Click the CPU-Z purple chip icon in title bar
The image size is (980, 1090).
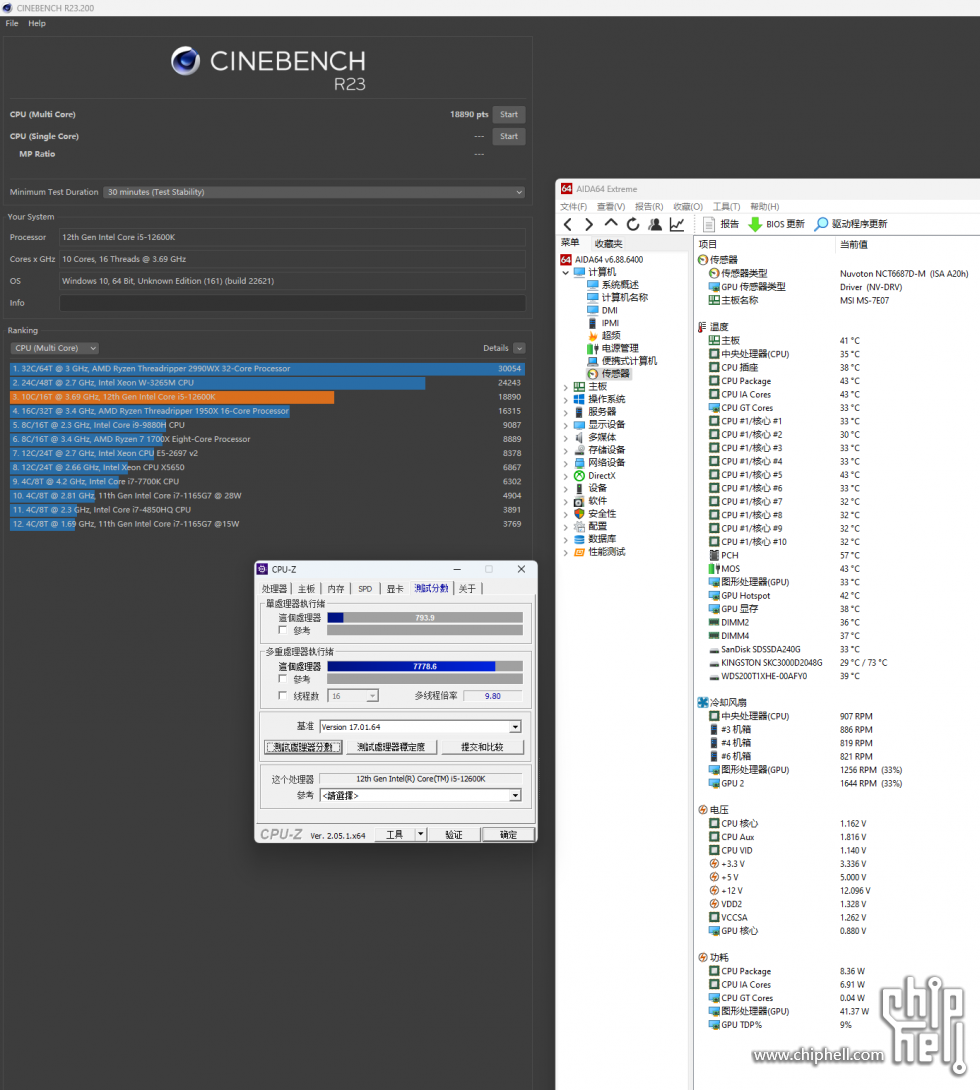(263, 569)
